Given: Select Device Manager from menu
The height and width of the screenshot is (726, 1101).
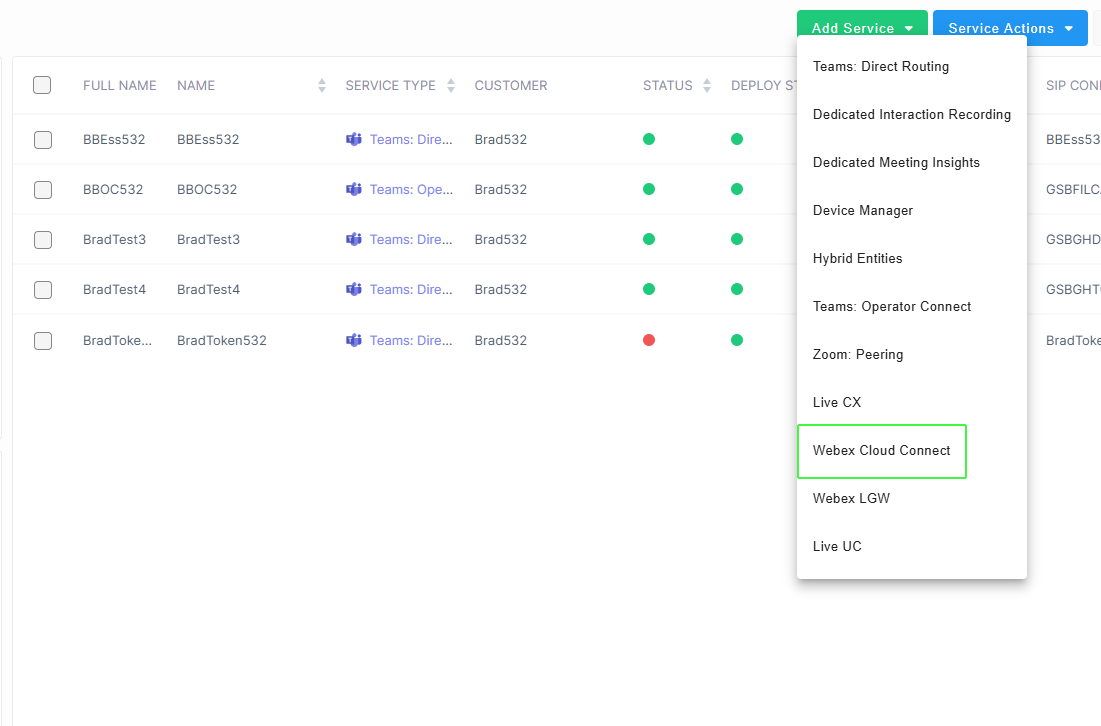Looking at the screenshot, I should 911,211.
